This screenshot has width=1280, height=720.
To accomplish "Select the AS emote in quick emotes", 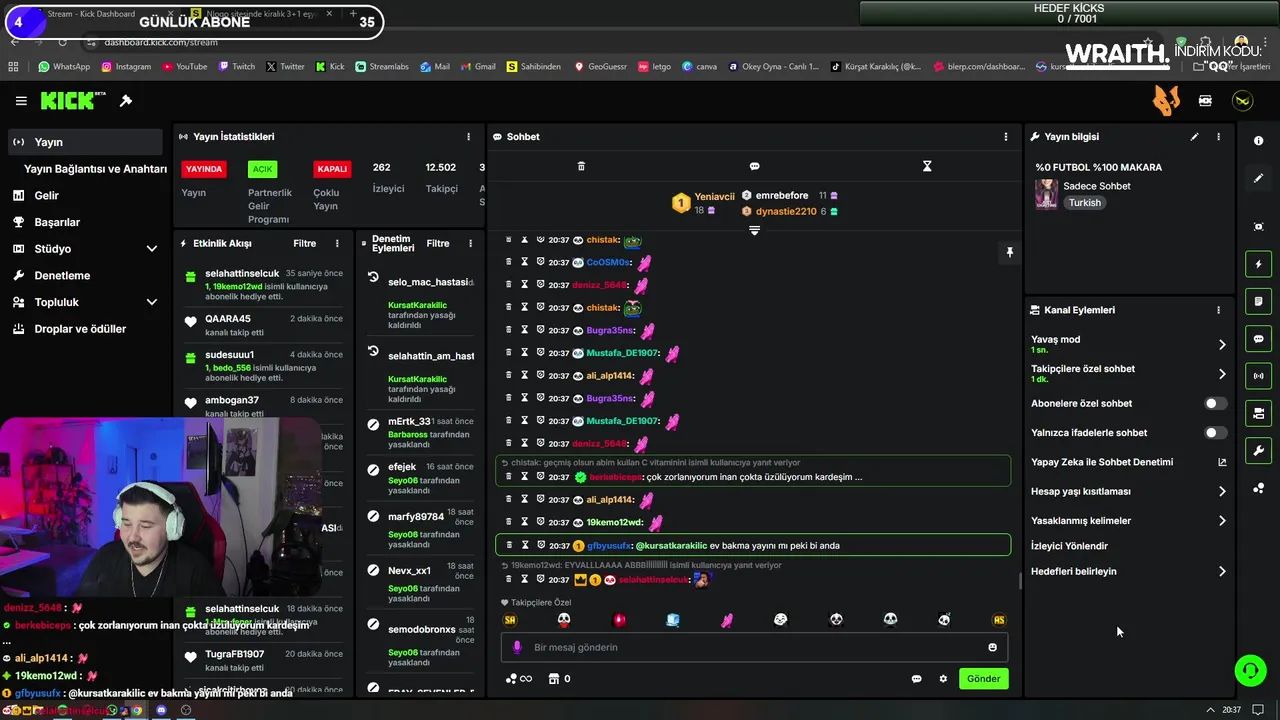I will pyautogui.click(x=998, y=620).
